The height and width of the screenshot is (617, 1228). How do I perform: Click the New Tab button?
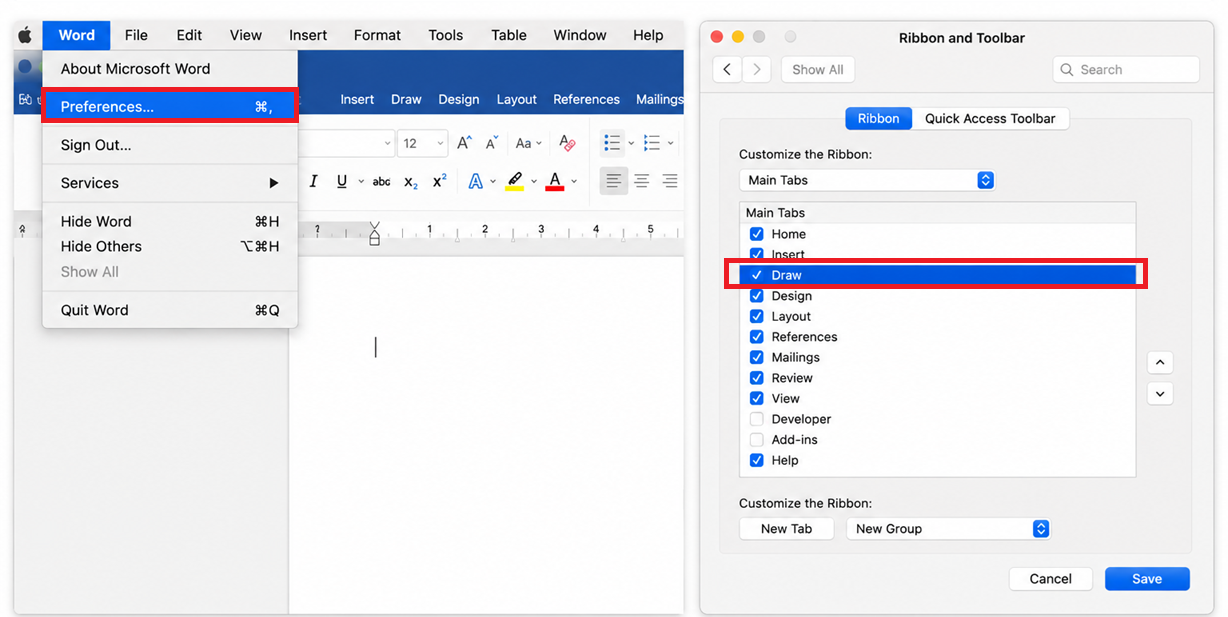[787, 528]
